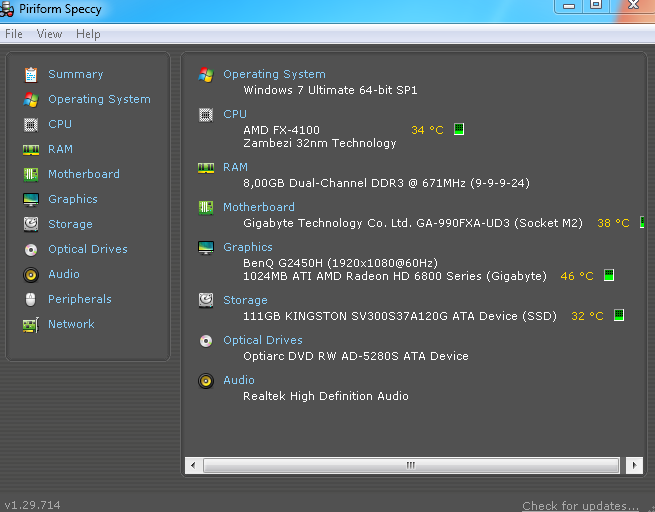Click the storage temperature indicator next to 32 °C
Viewport: 655px width, 512px height.
tap(619, 315)
